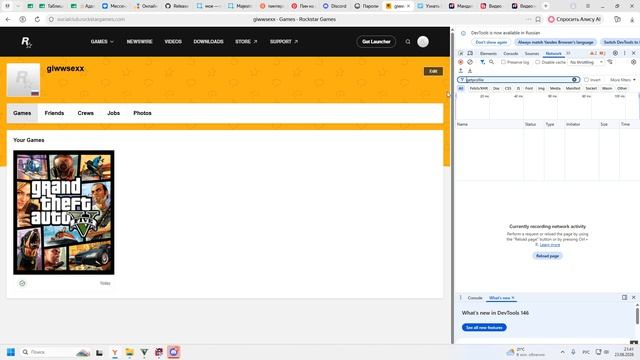Clear the filter text with the X icon

pyautogui.click(x=574, y=80)
